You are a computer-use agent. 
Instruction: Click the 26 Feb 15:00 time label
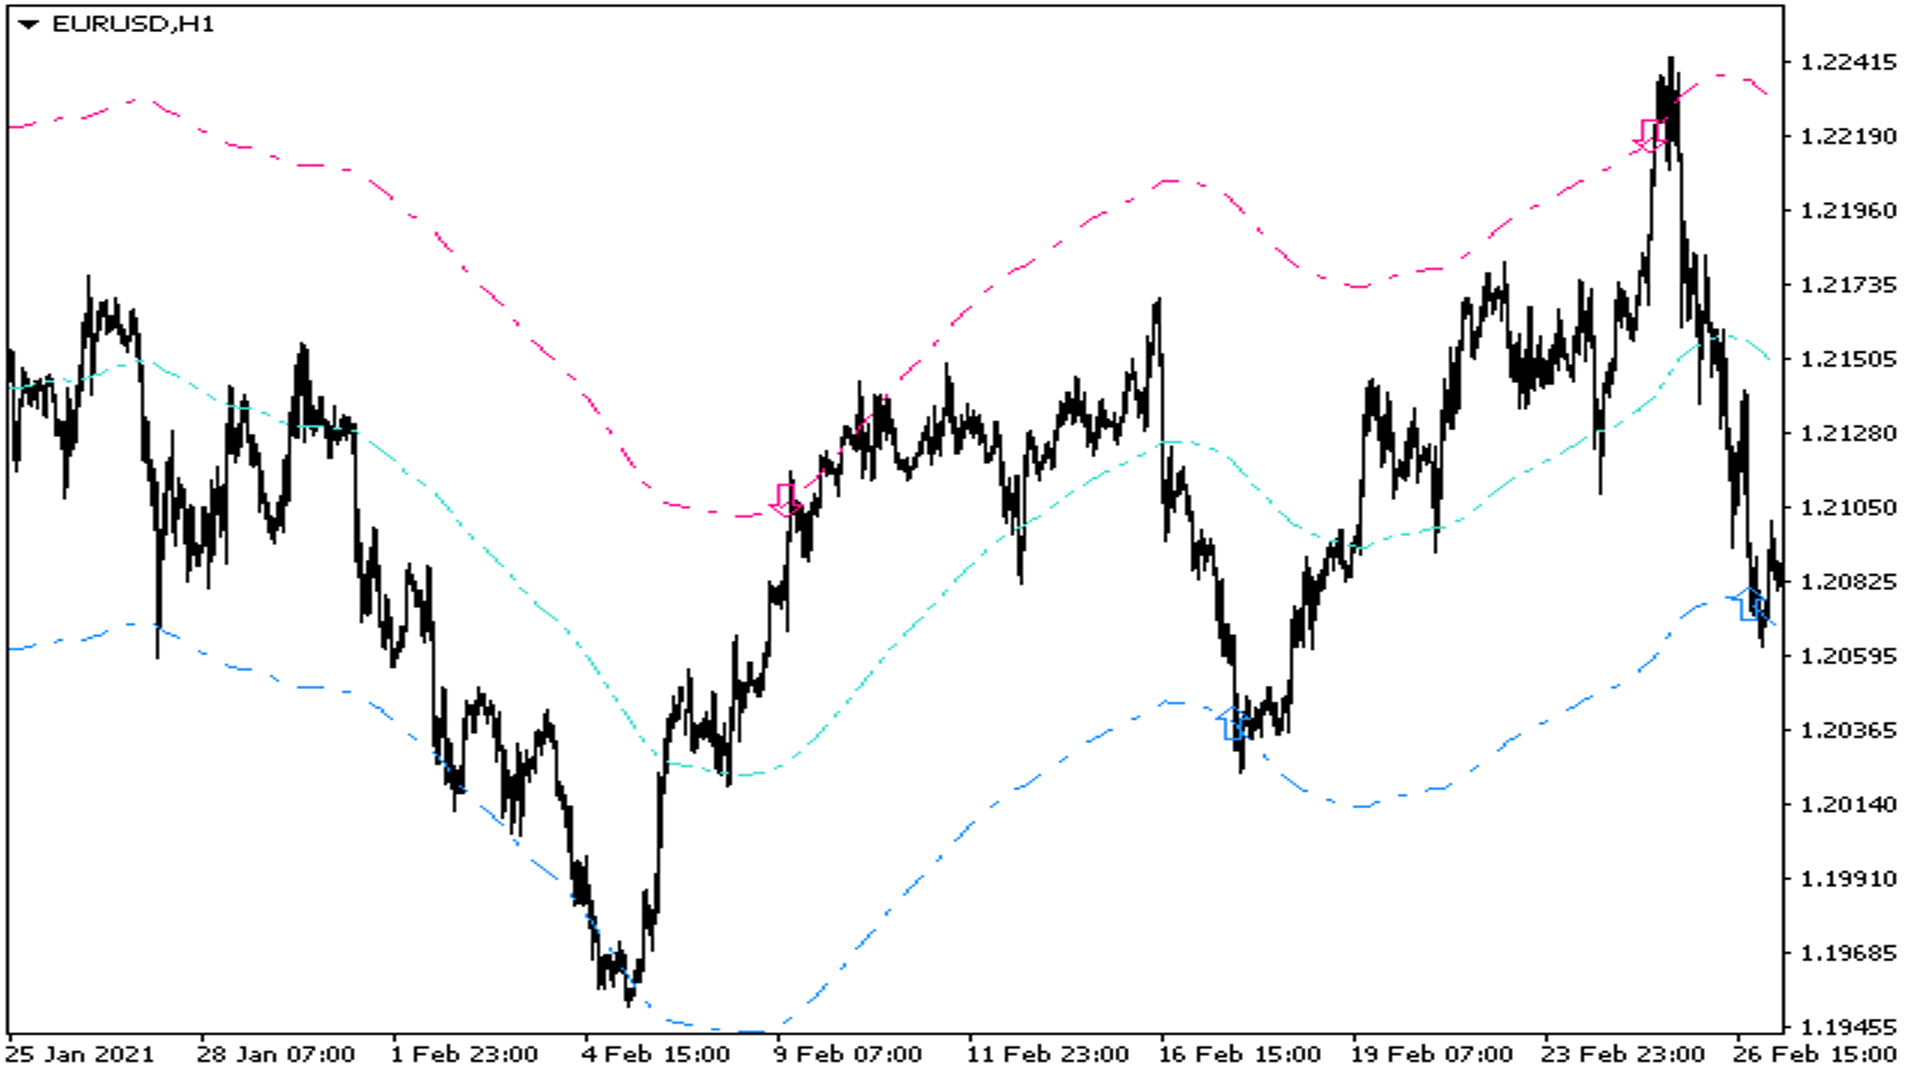[x=1814, y=1054]
